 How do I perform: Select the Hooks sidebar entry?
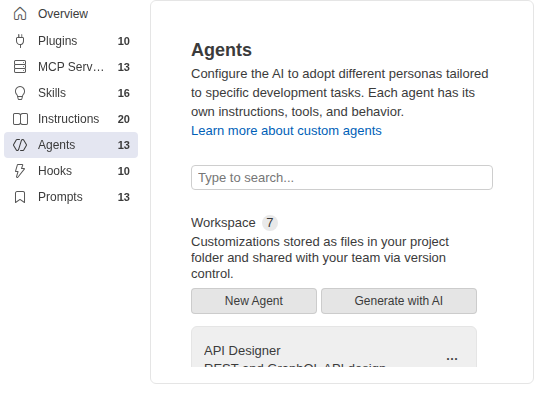point(71,171)
